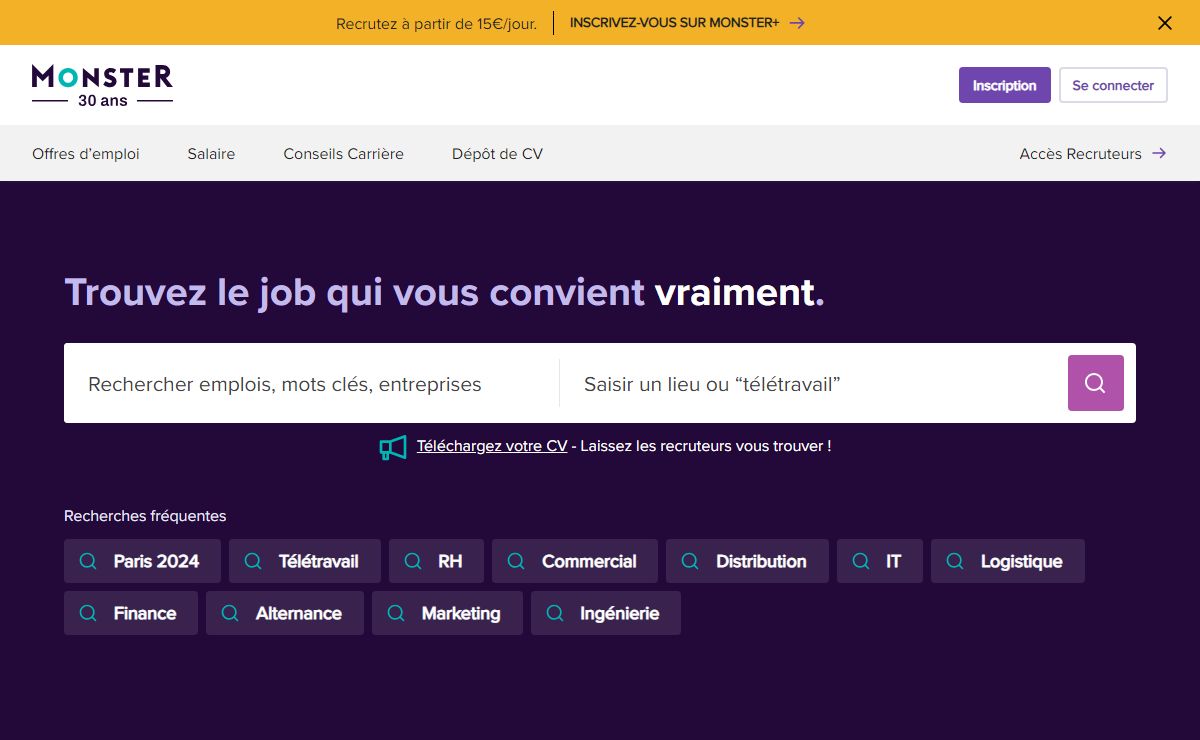Choose the IT search chip label
Screen dimensions: 1200x740
point(893,561)
